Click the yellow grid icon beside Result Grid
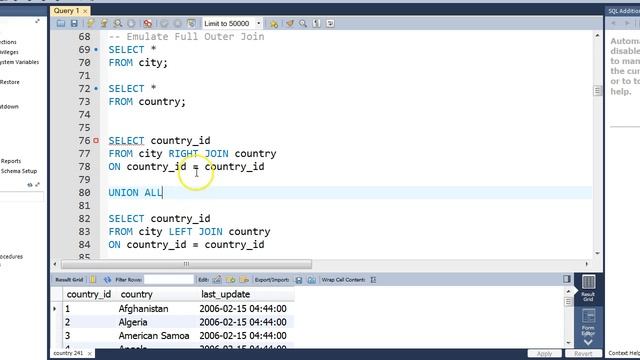This screenshot has height=360, width=640. 93,280
